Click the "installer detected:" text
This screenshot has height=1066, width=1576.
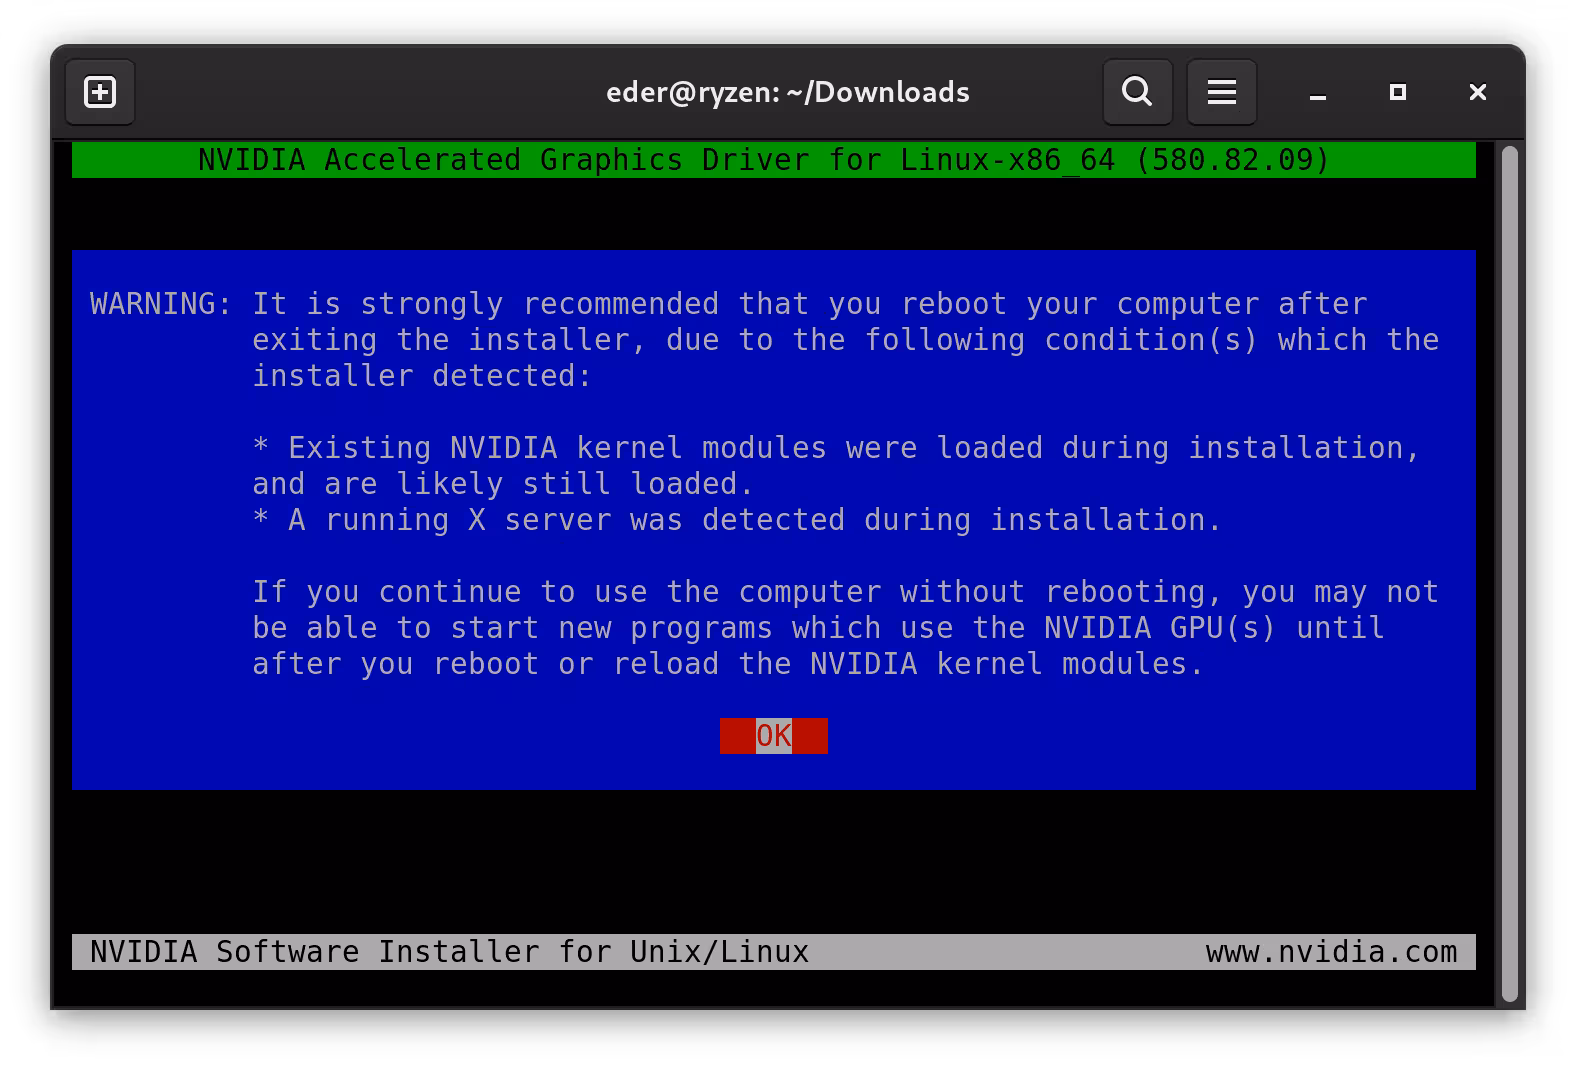(x=422, y=376)
